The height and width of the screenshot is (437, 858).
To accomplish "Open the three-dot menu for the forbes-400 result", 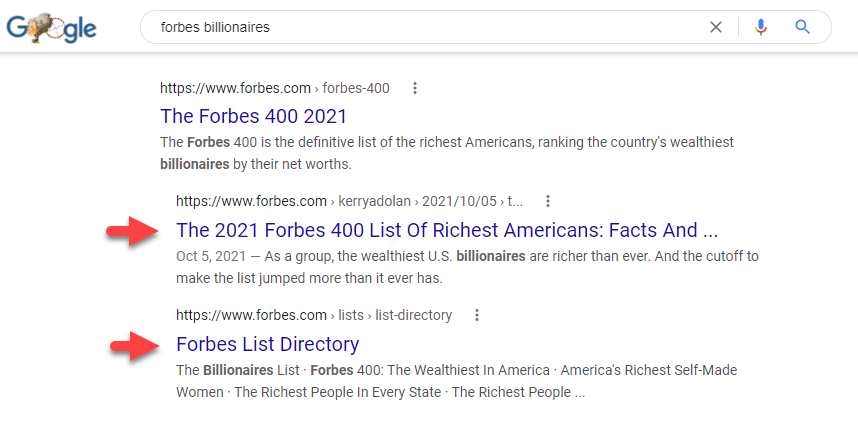I will (x=415, y=88).
